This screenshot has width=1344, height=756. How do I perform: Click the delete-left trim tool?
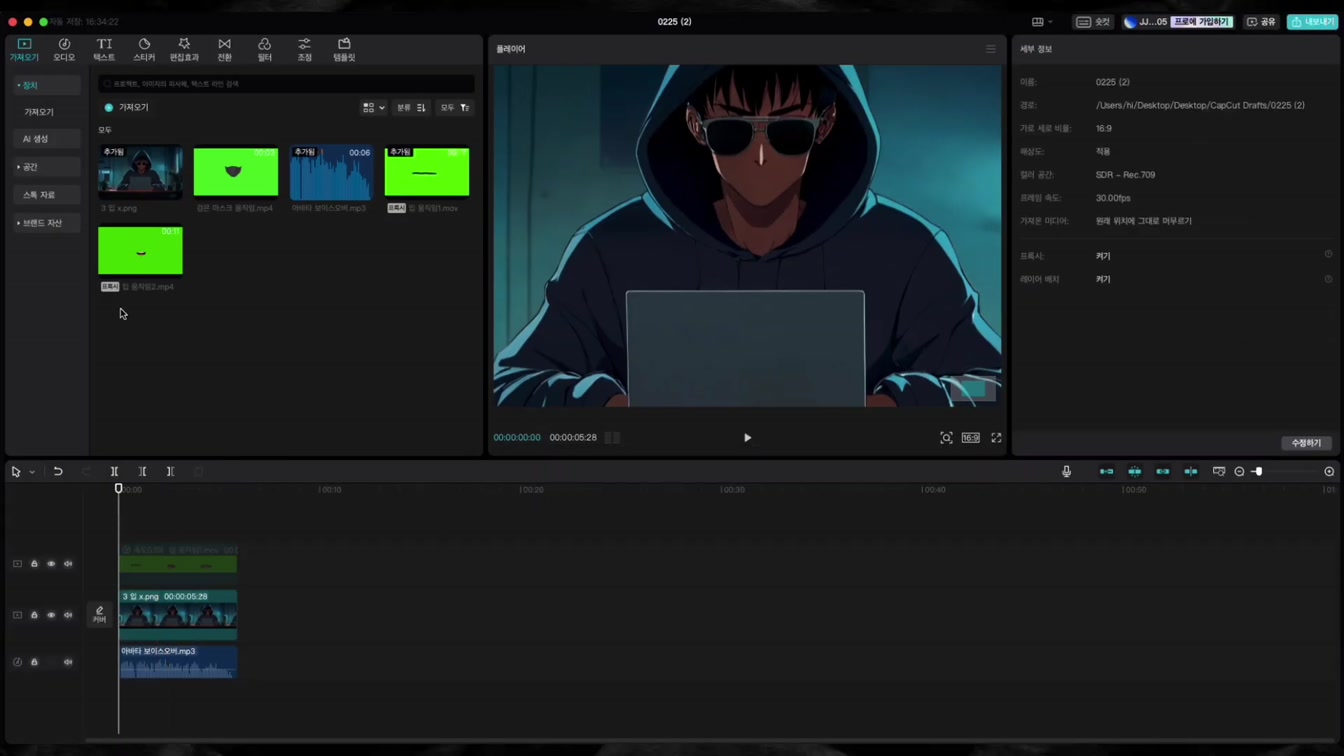point(142,472)
